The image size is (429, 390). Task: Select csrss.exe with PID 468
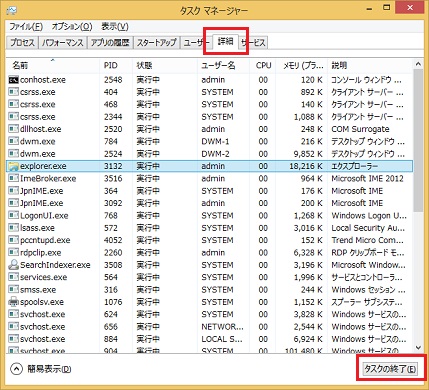[x=210, y=105]
